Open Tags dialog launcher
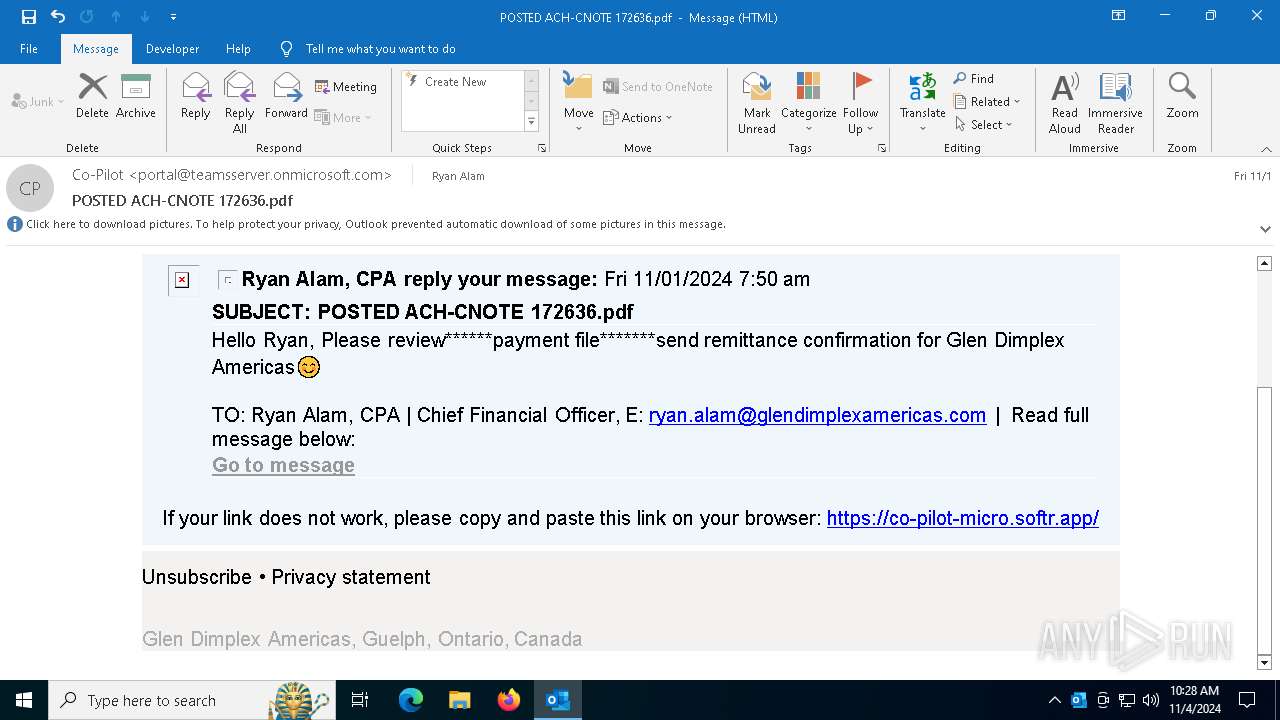 [882, 148]
